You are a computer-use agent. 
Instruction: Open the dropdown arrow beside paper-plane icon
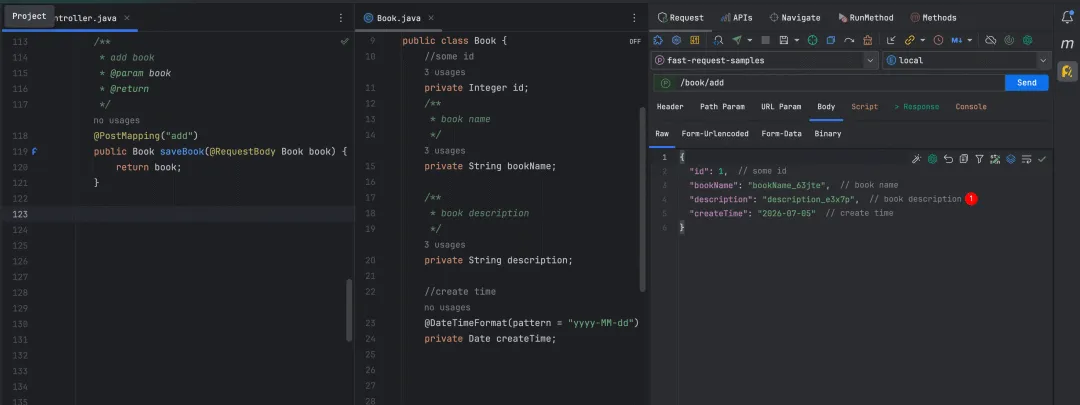[750, 40]
